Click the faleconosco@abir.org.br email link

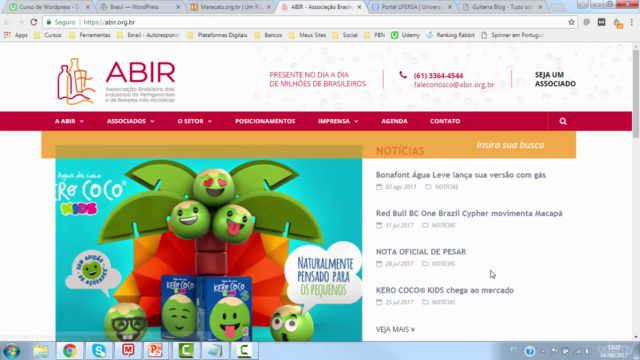coord(454,84)
